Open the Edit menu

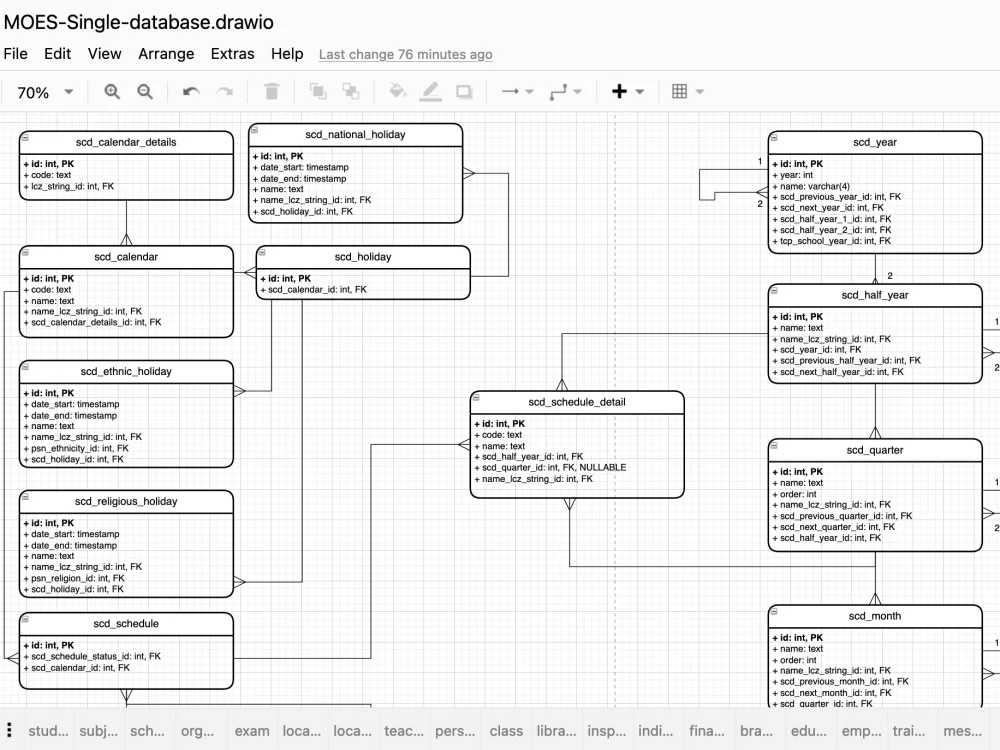tap(57, 54)
